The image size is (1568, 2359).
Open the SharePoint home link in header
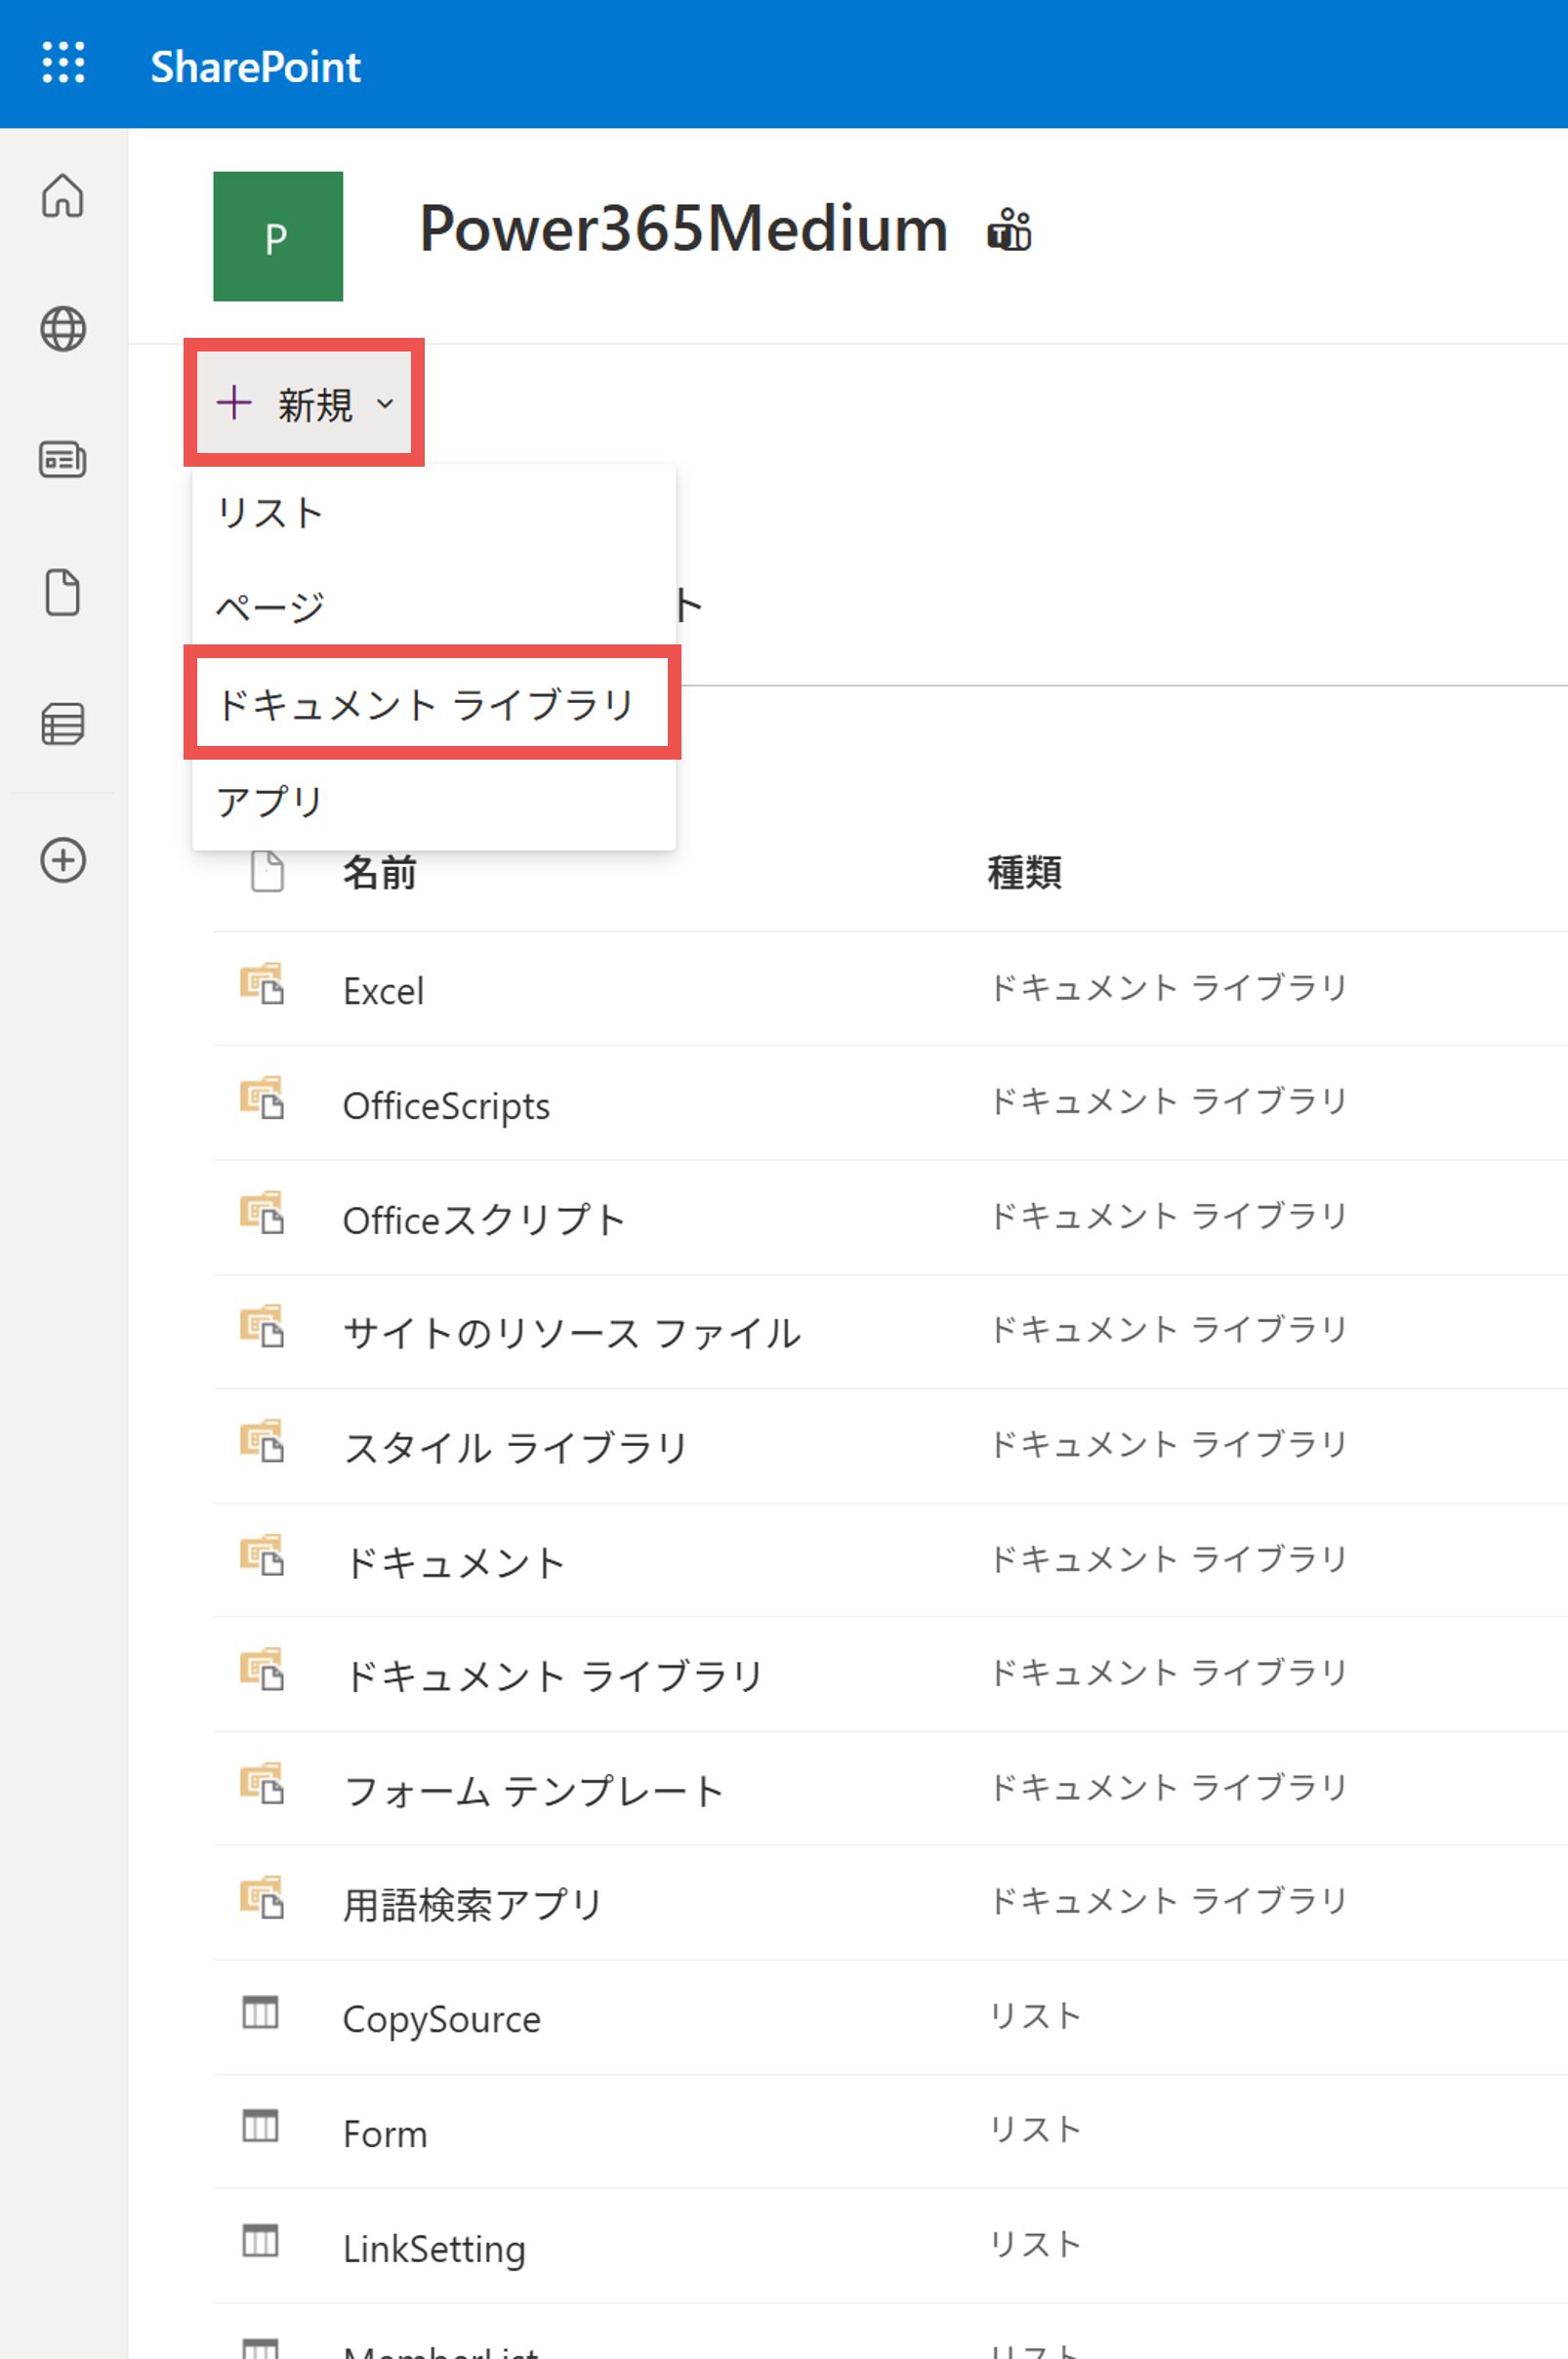coord(254,66)
